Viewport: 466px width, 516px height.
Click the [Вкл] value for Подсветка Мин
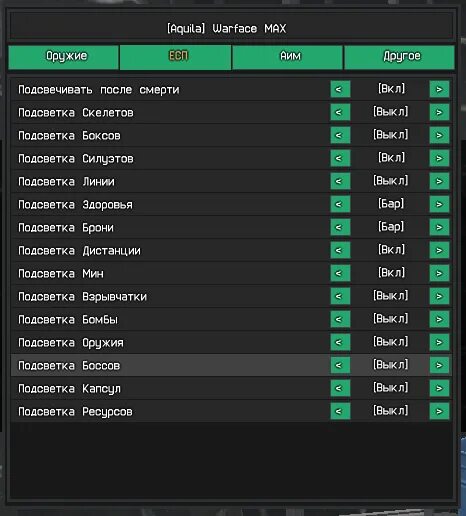[x=391, y=273]
